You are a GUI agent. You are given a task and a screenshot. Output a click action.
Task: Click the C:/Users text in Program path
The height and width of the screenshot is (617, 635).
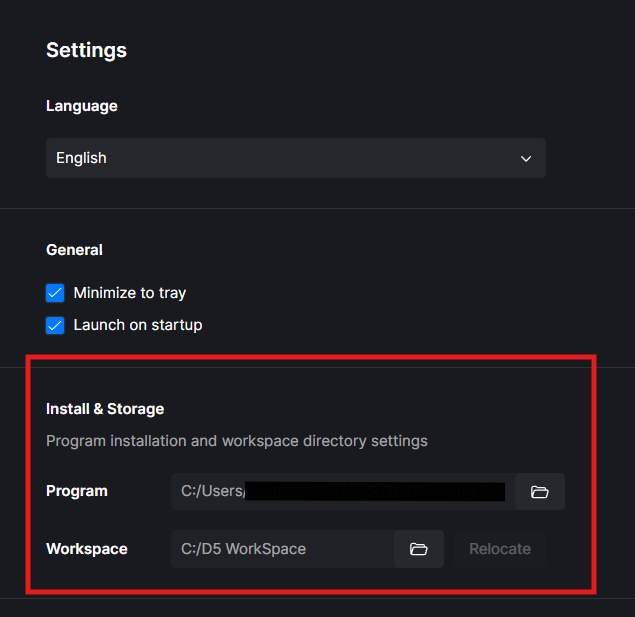pyautogui.click(x=212, y=491)
